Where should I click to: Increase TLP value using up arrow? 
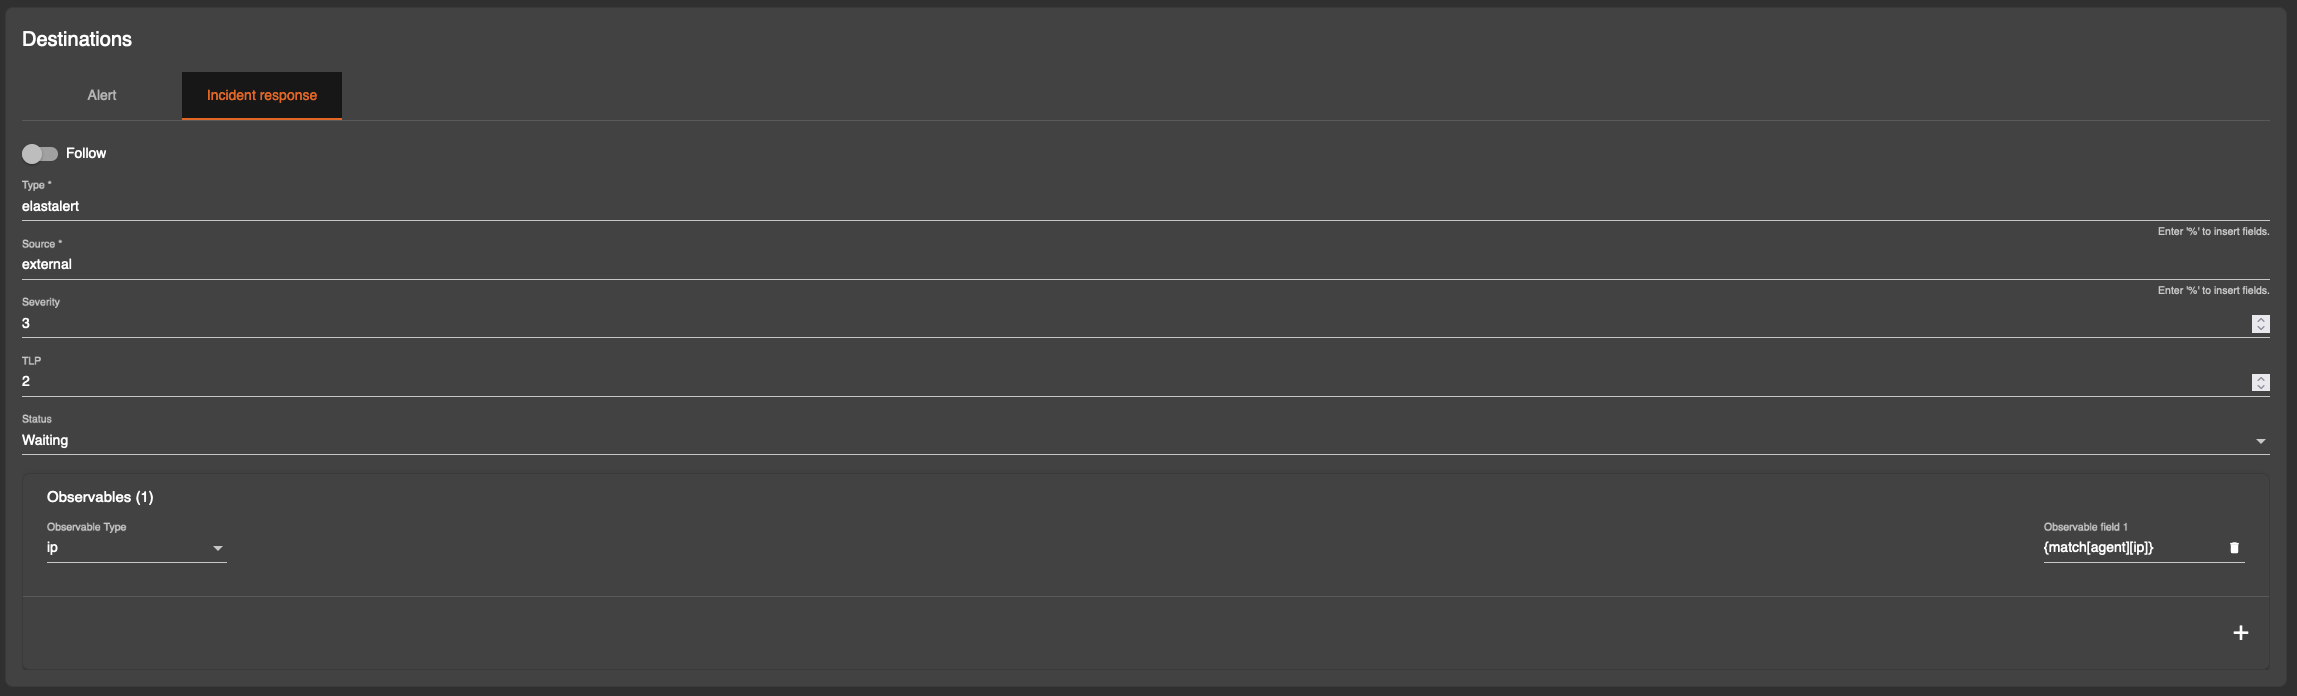coord(2260,378)
